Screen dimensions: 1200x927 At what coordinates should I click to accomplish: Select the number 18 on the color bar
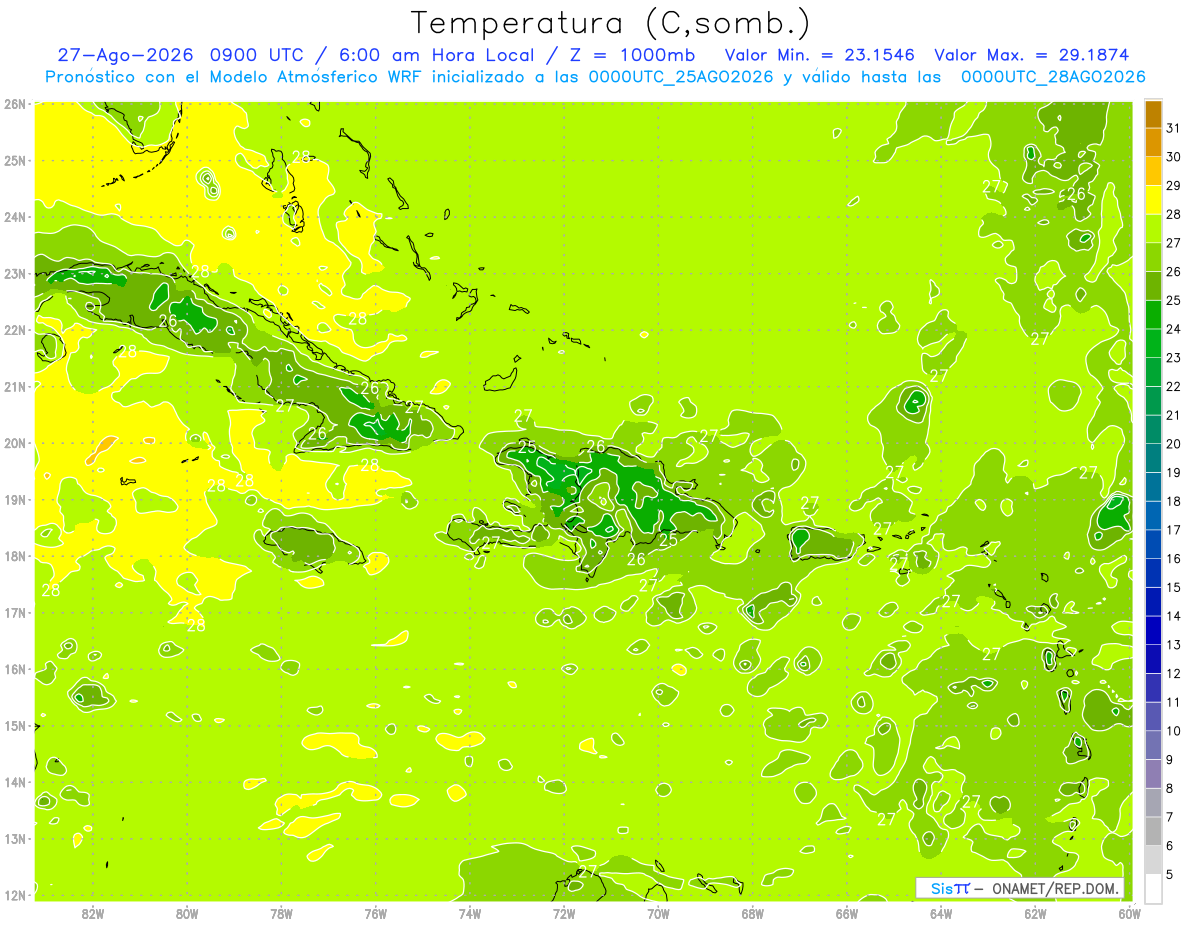click(1174, 501)
